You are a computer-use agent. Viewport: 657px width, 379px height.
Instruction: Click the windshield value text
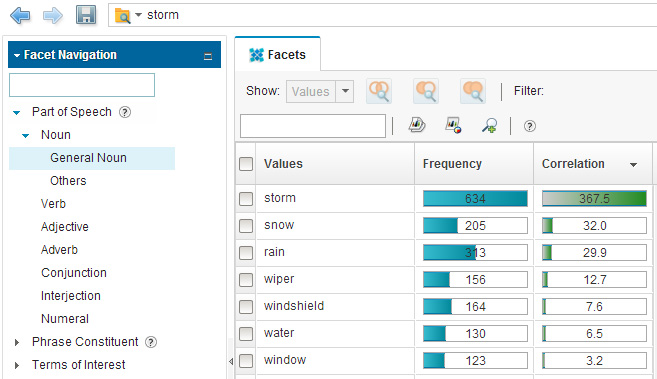[294, 306]
